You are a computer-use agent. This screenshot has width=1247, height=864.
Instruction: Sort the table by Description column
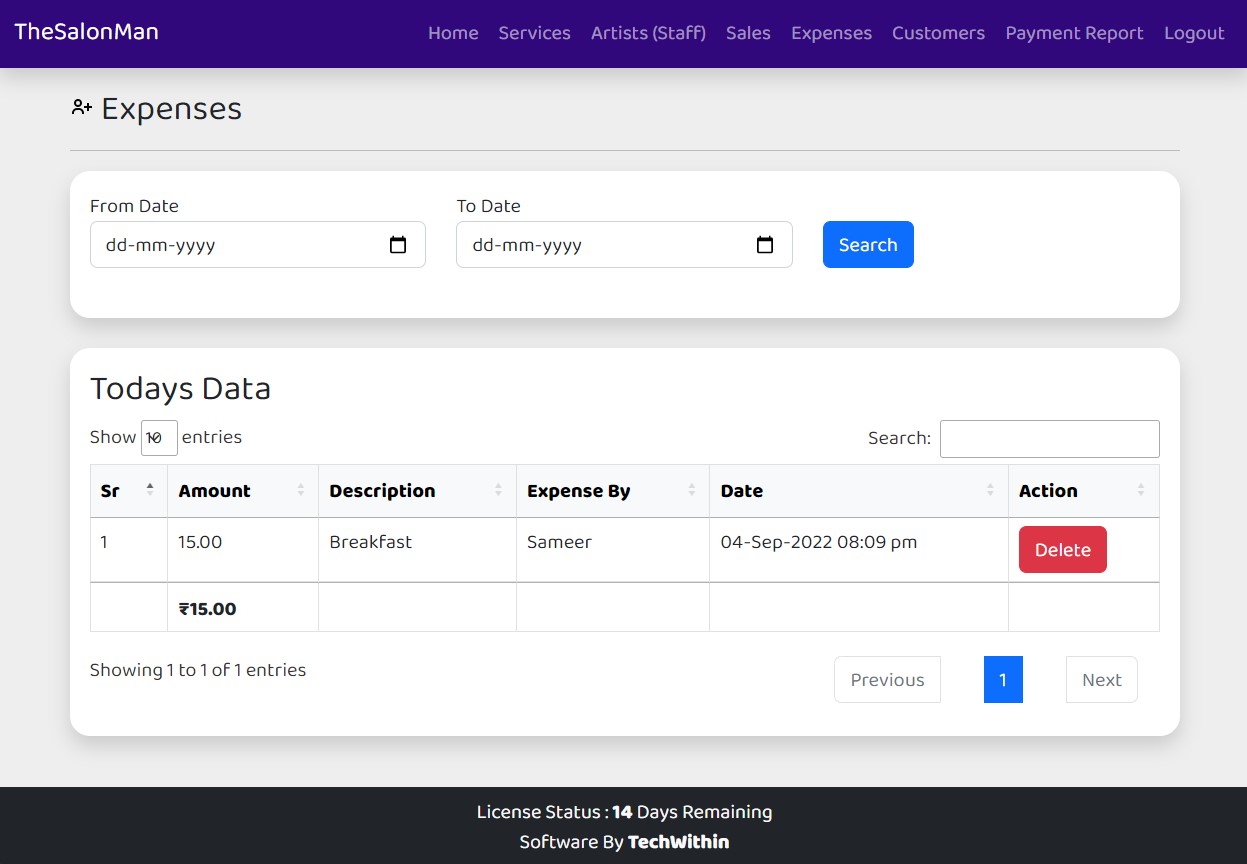tap(417, 491)
